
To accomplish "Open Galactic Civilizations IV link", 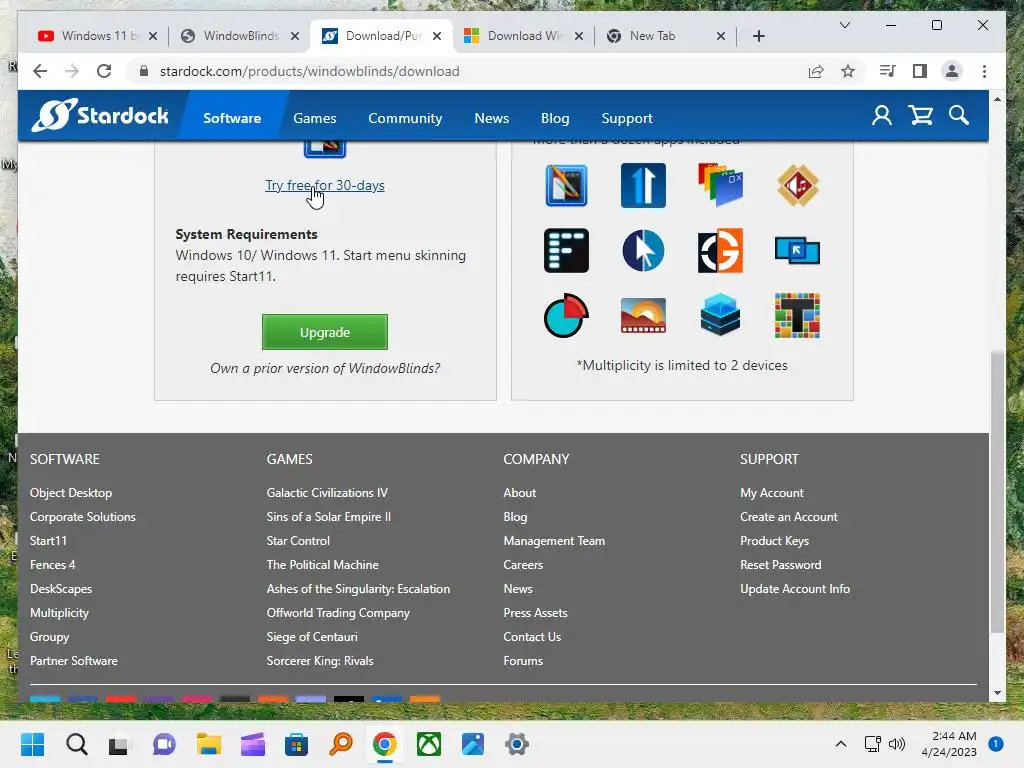I will coord(327,493).
